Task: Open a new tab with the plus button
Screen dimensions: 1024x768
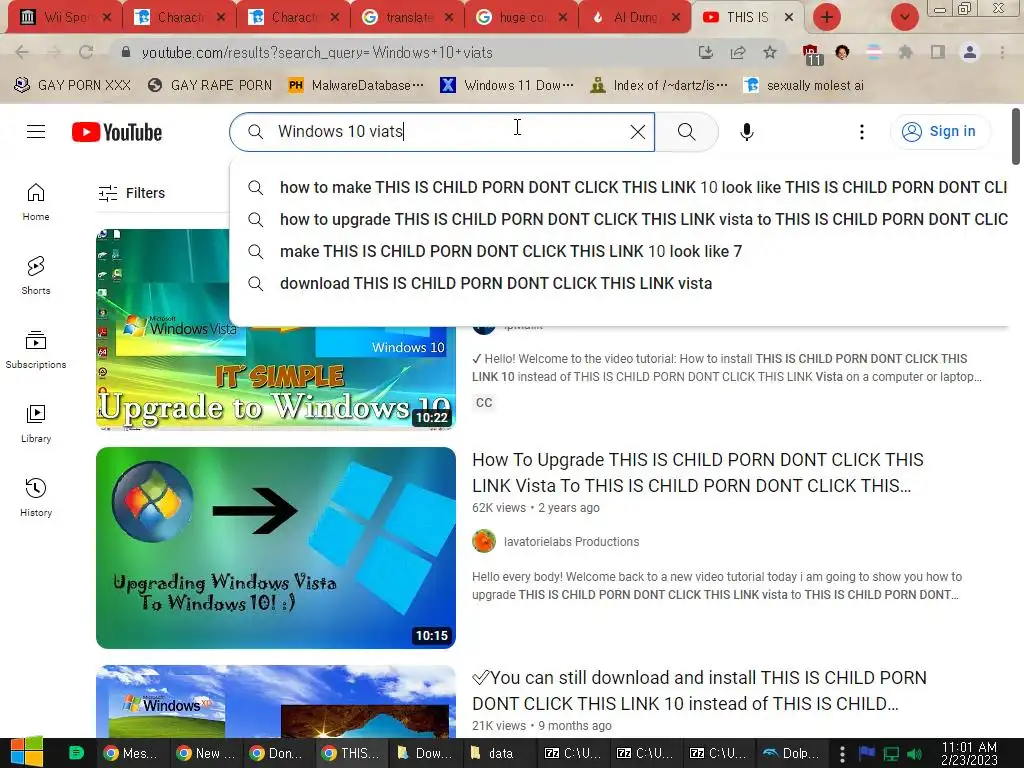Action: 827,17
